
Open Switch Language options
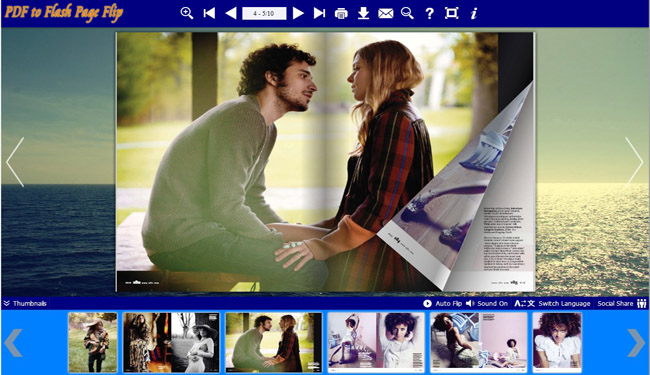pos(552,303)
